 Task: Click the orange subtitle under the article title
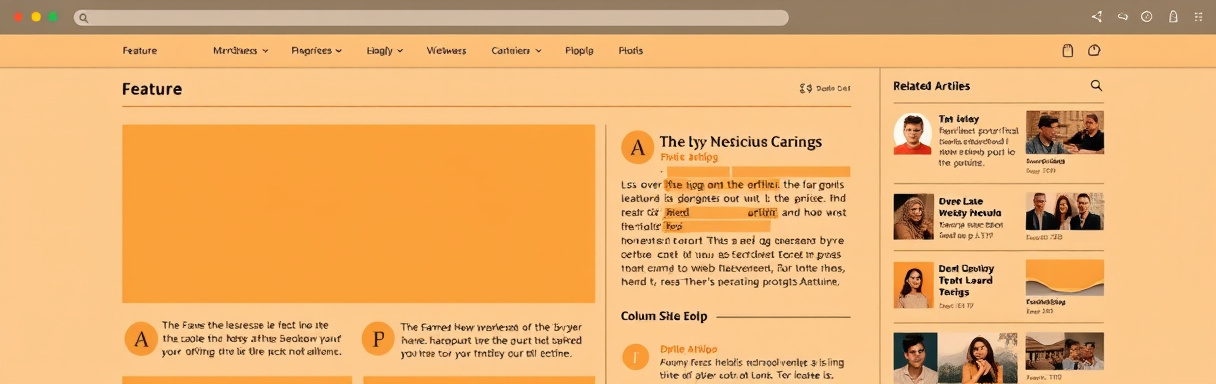coord(689,157)
